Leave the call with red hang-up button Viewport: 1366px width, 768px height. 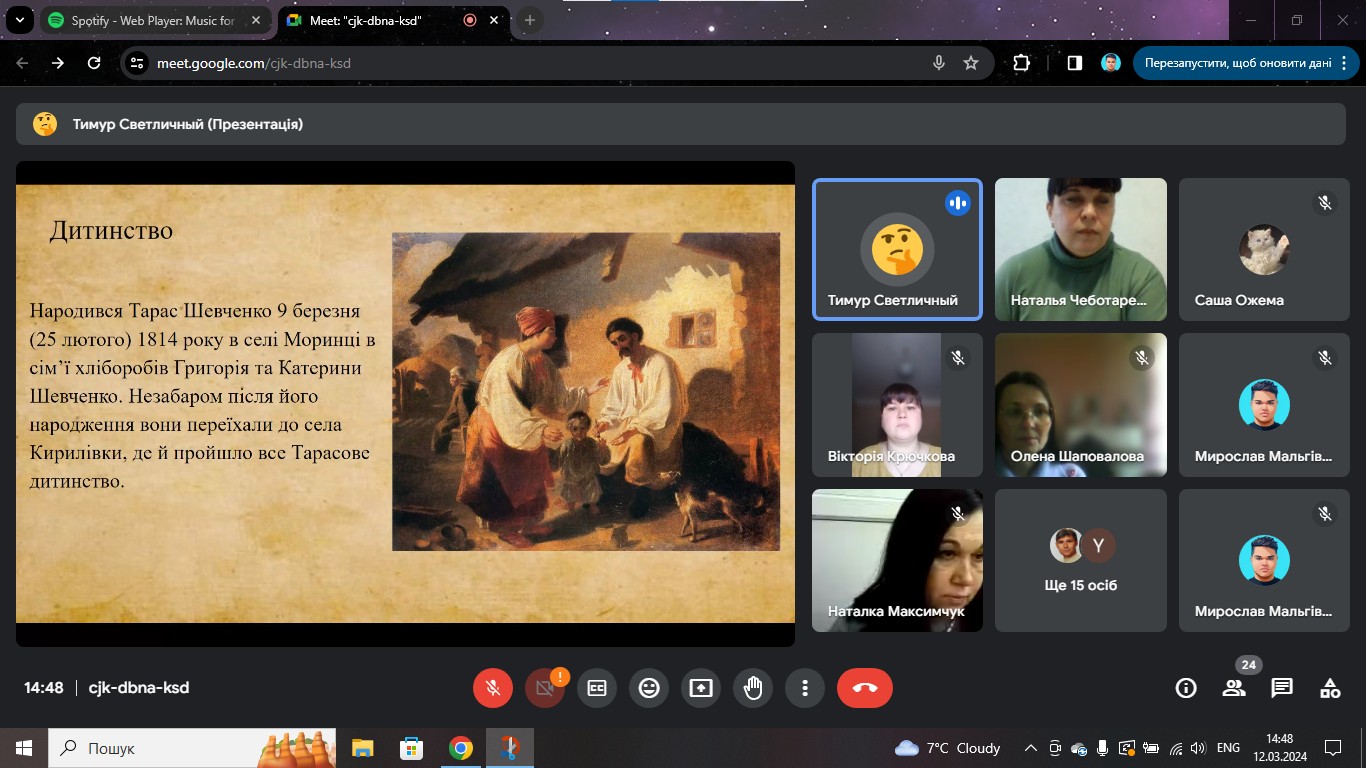click(x=865, y=688)
